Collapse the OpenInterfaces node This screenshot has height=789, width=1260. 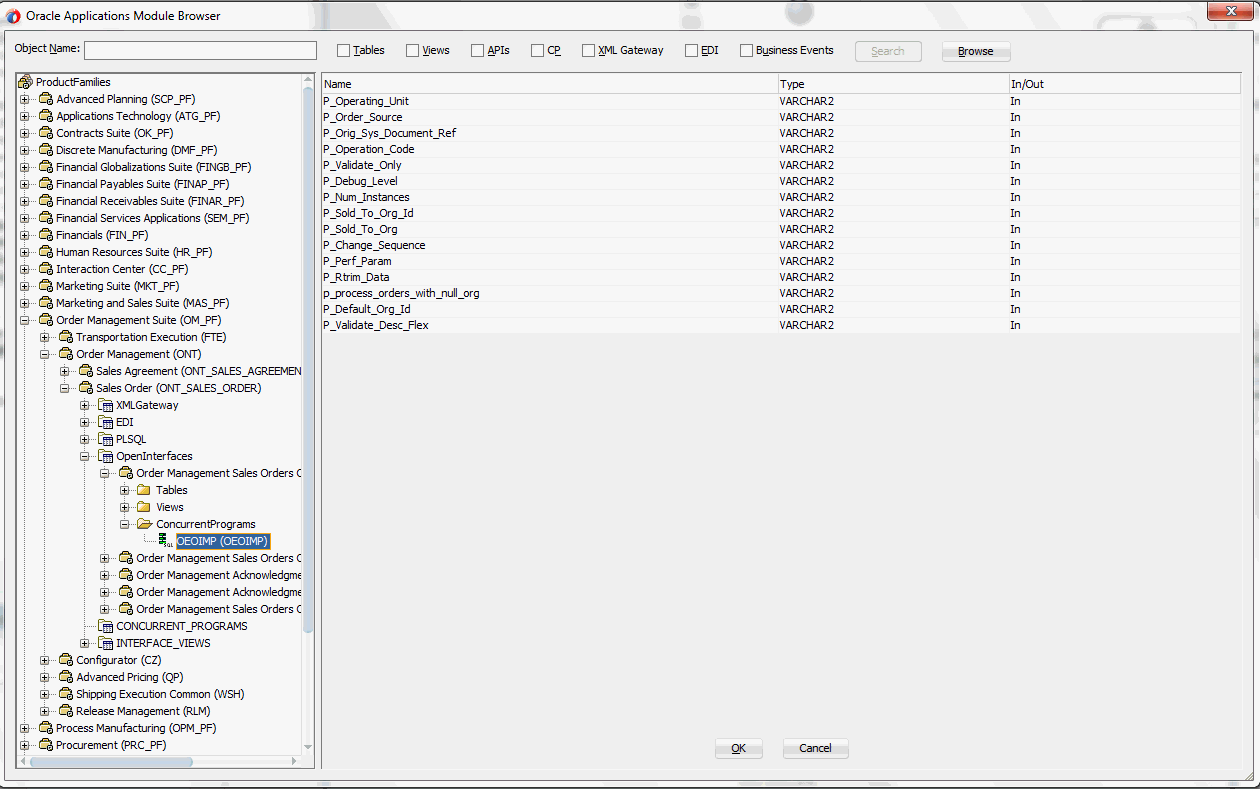[85, 456]
